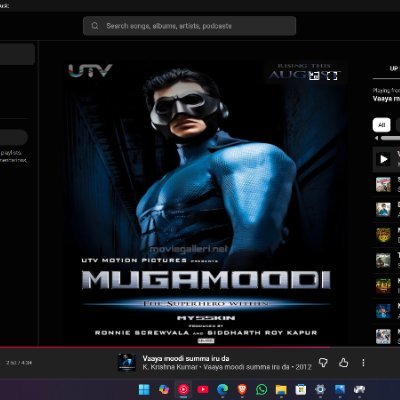Dislike the current song with the thumbs-down

323,363
